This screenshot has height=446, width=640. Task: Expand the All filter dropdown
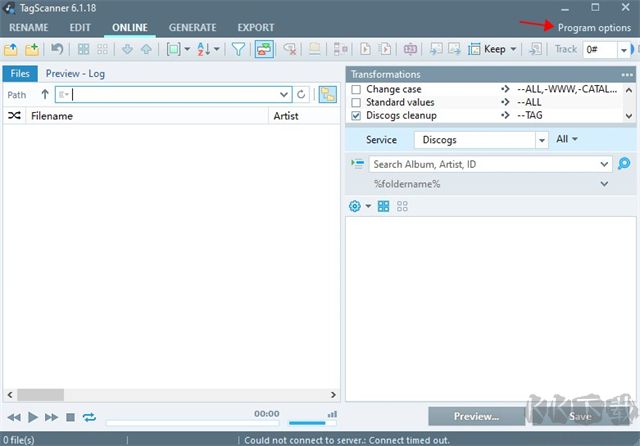coord(567,140)
